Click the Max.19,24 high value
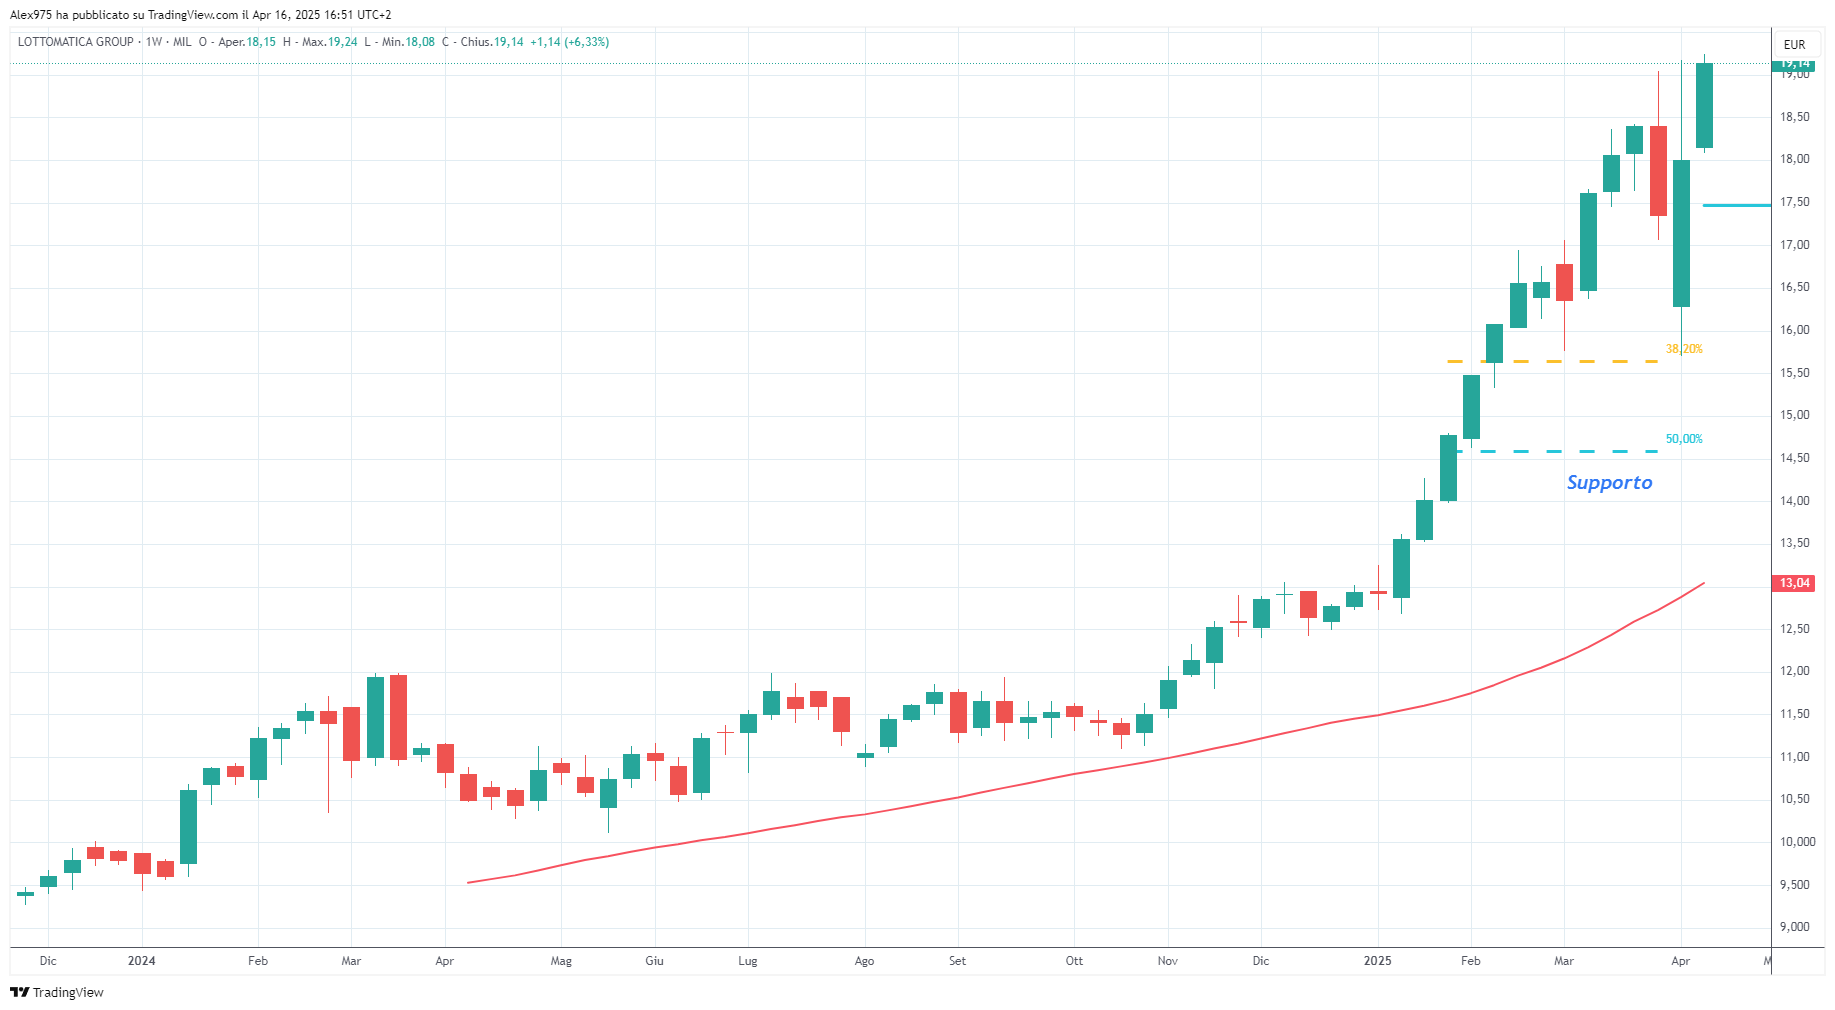The image size is (1835, 1010). pos(329,42)
